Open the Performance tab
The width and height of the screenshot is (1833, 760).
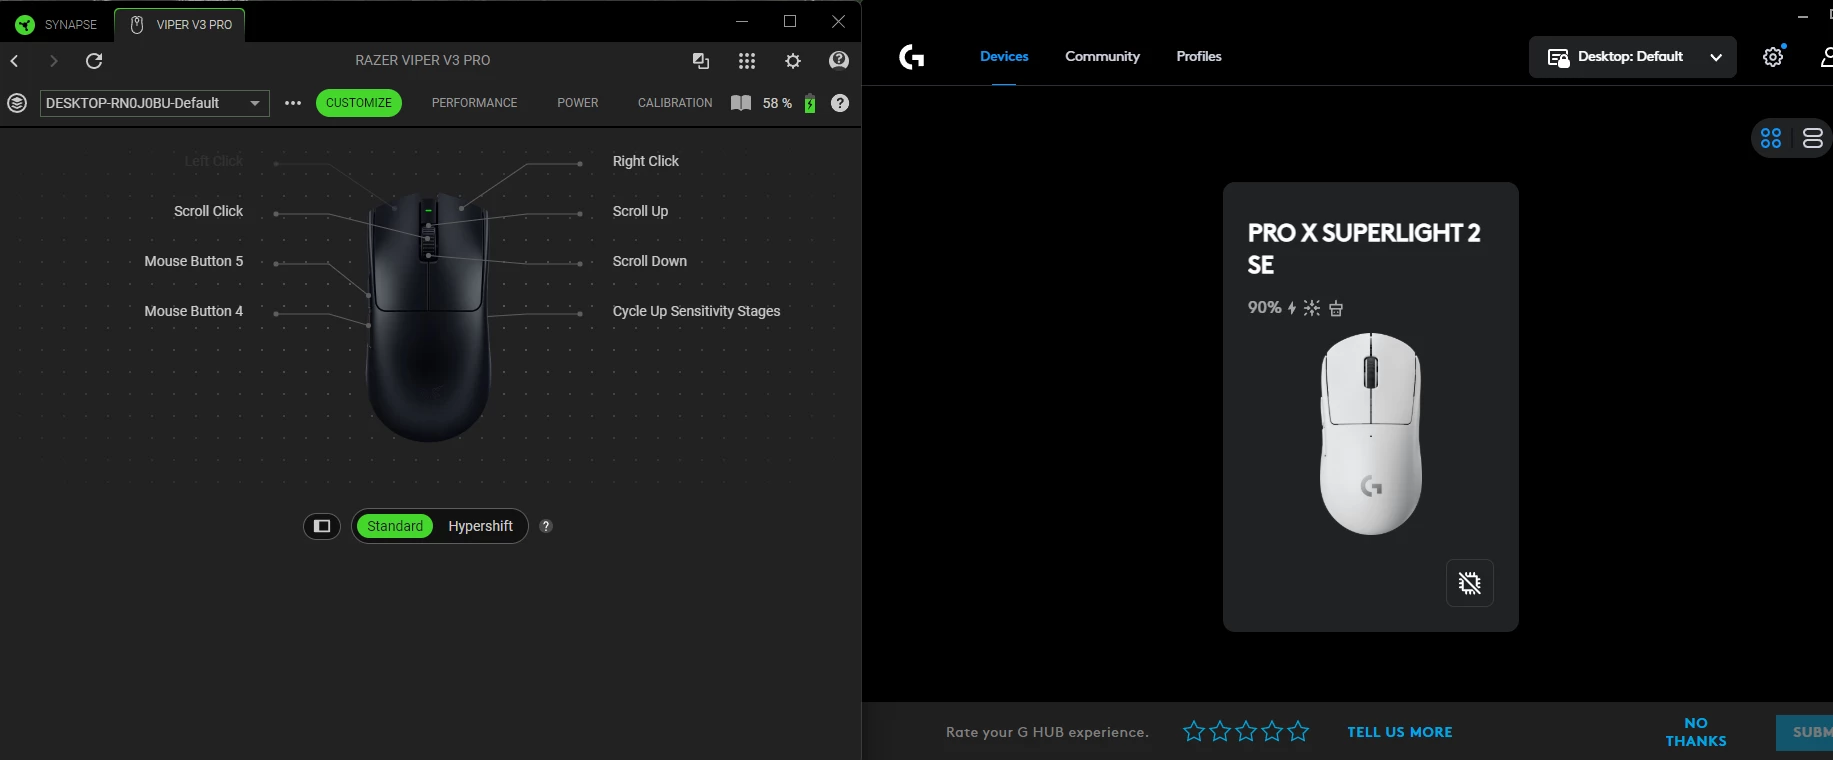coord(474,103)
